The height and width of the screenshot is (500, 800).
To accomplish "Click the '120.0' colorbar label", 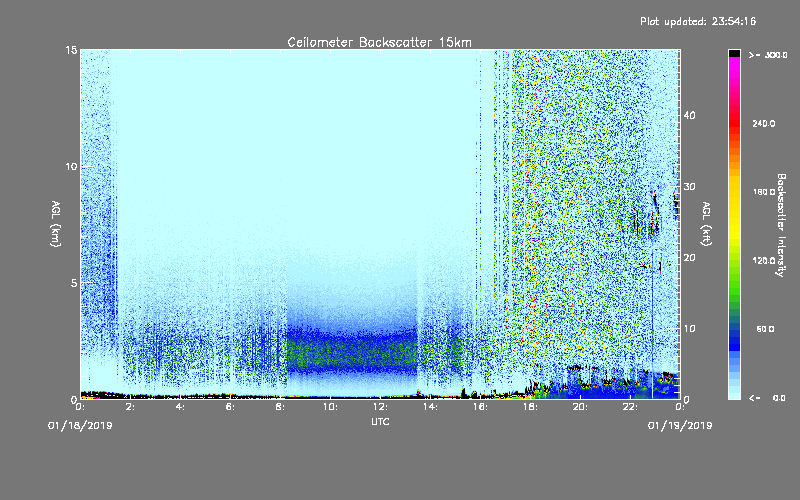I will point(764,261).
